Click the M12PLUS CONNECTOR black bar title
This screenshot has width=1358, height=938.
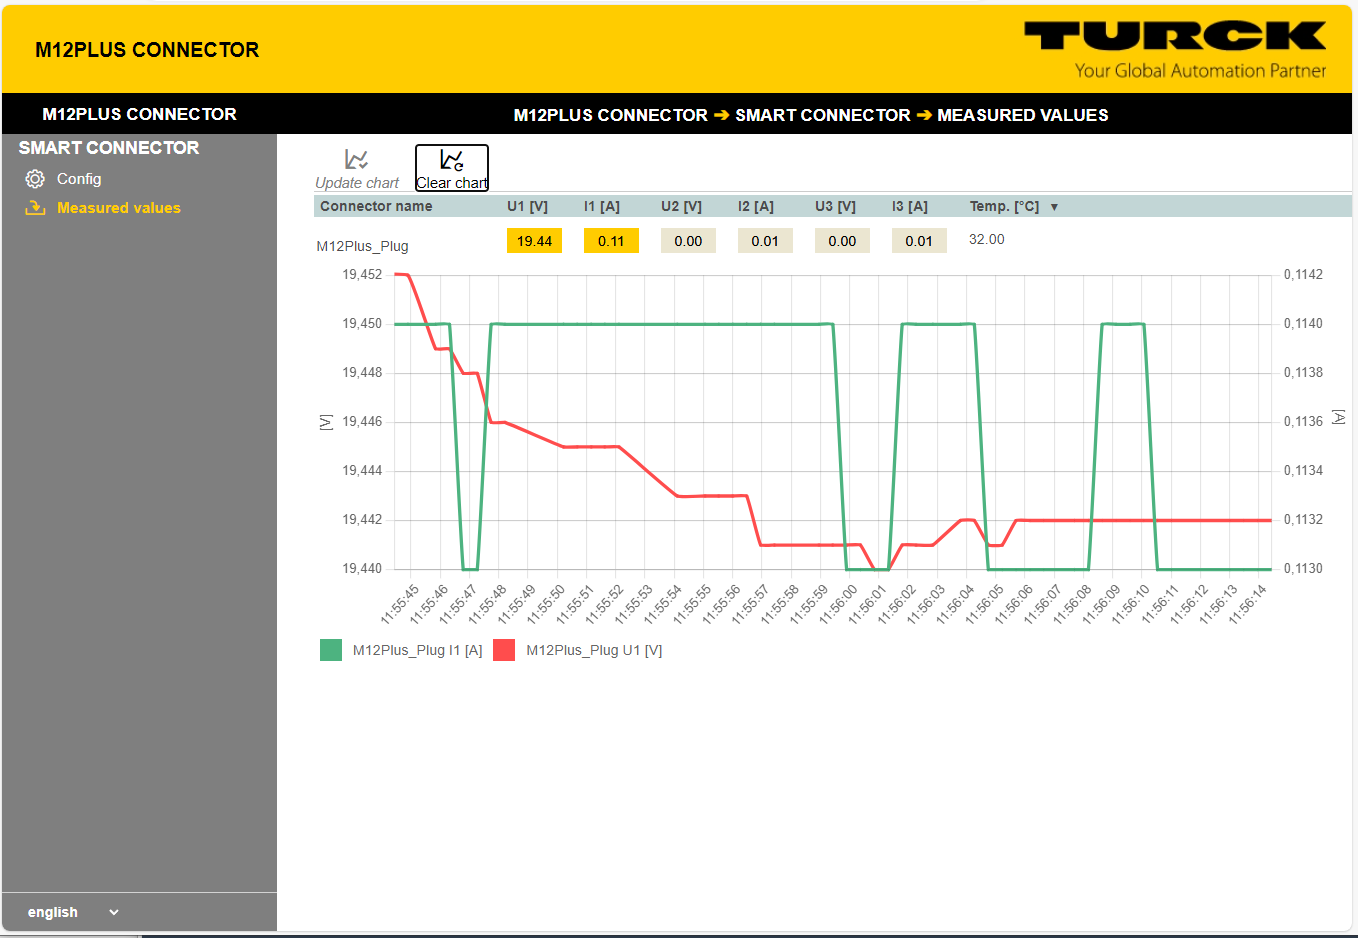pyautogui.click(x=139, y=114)
